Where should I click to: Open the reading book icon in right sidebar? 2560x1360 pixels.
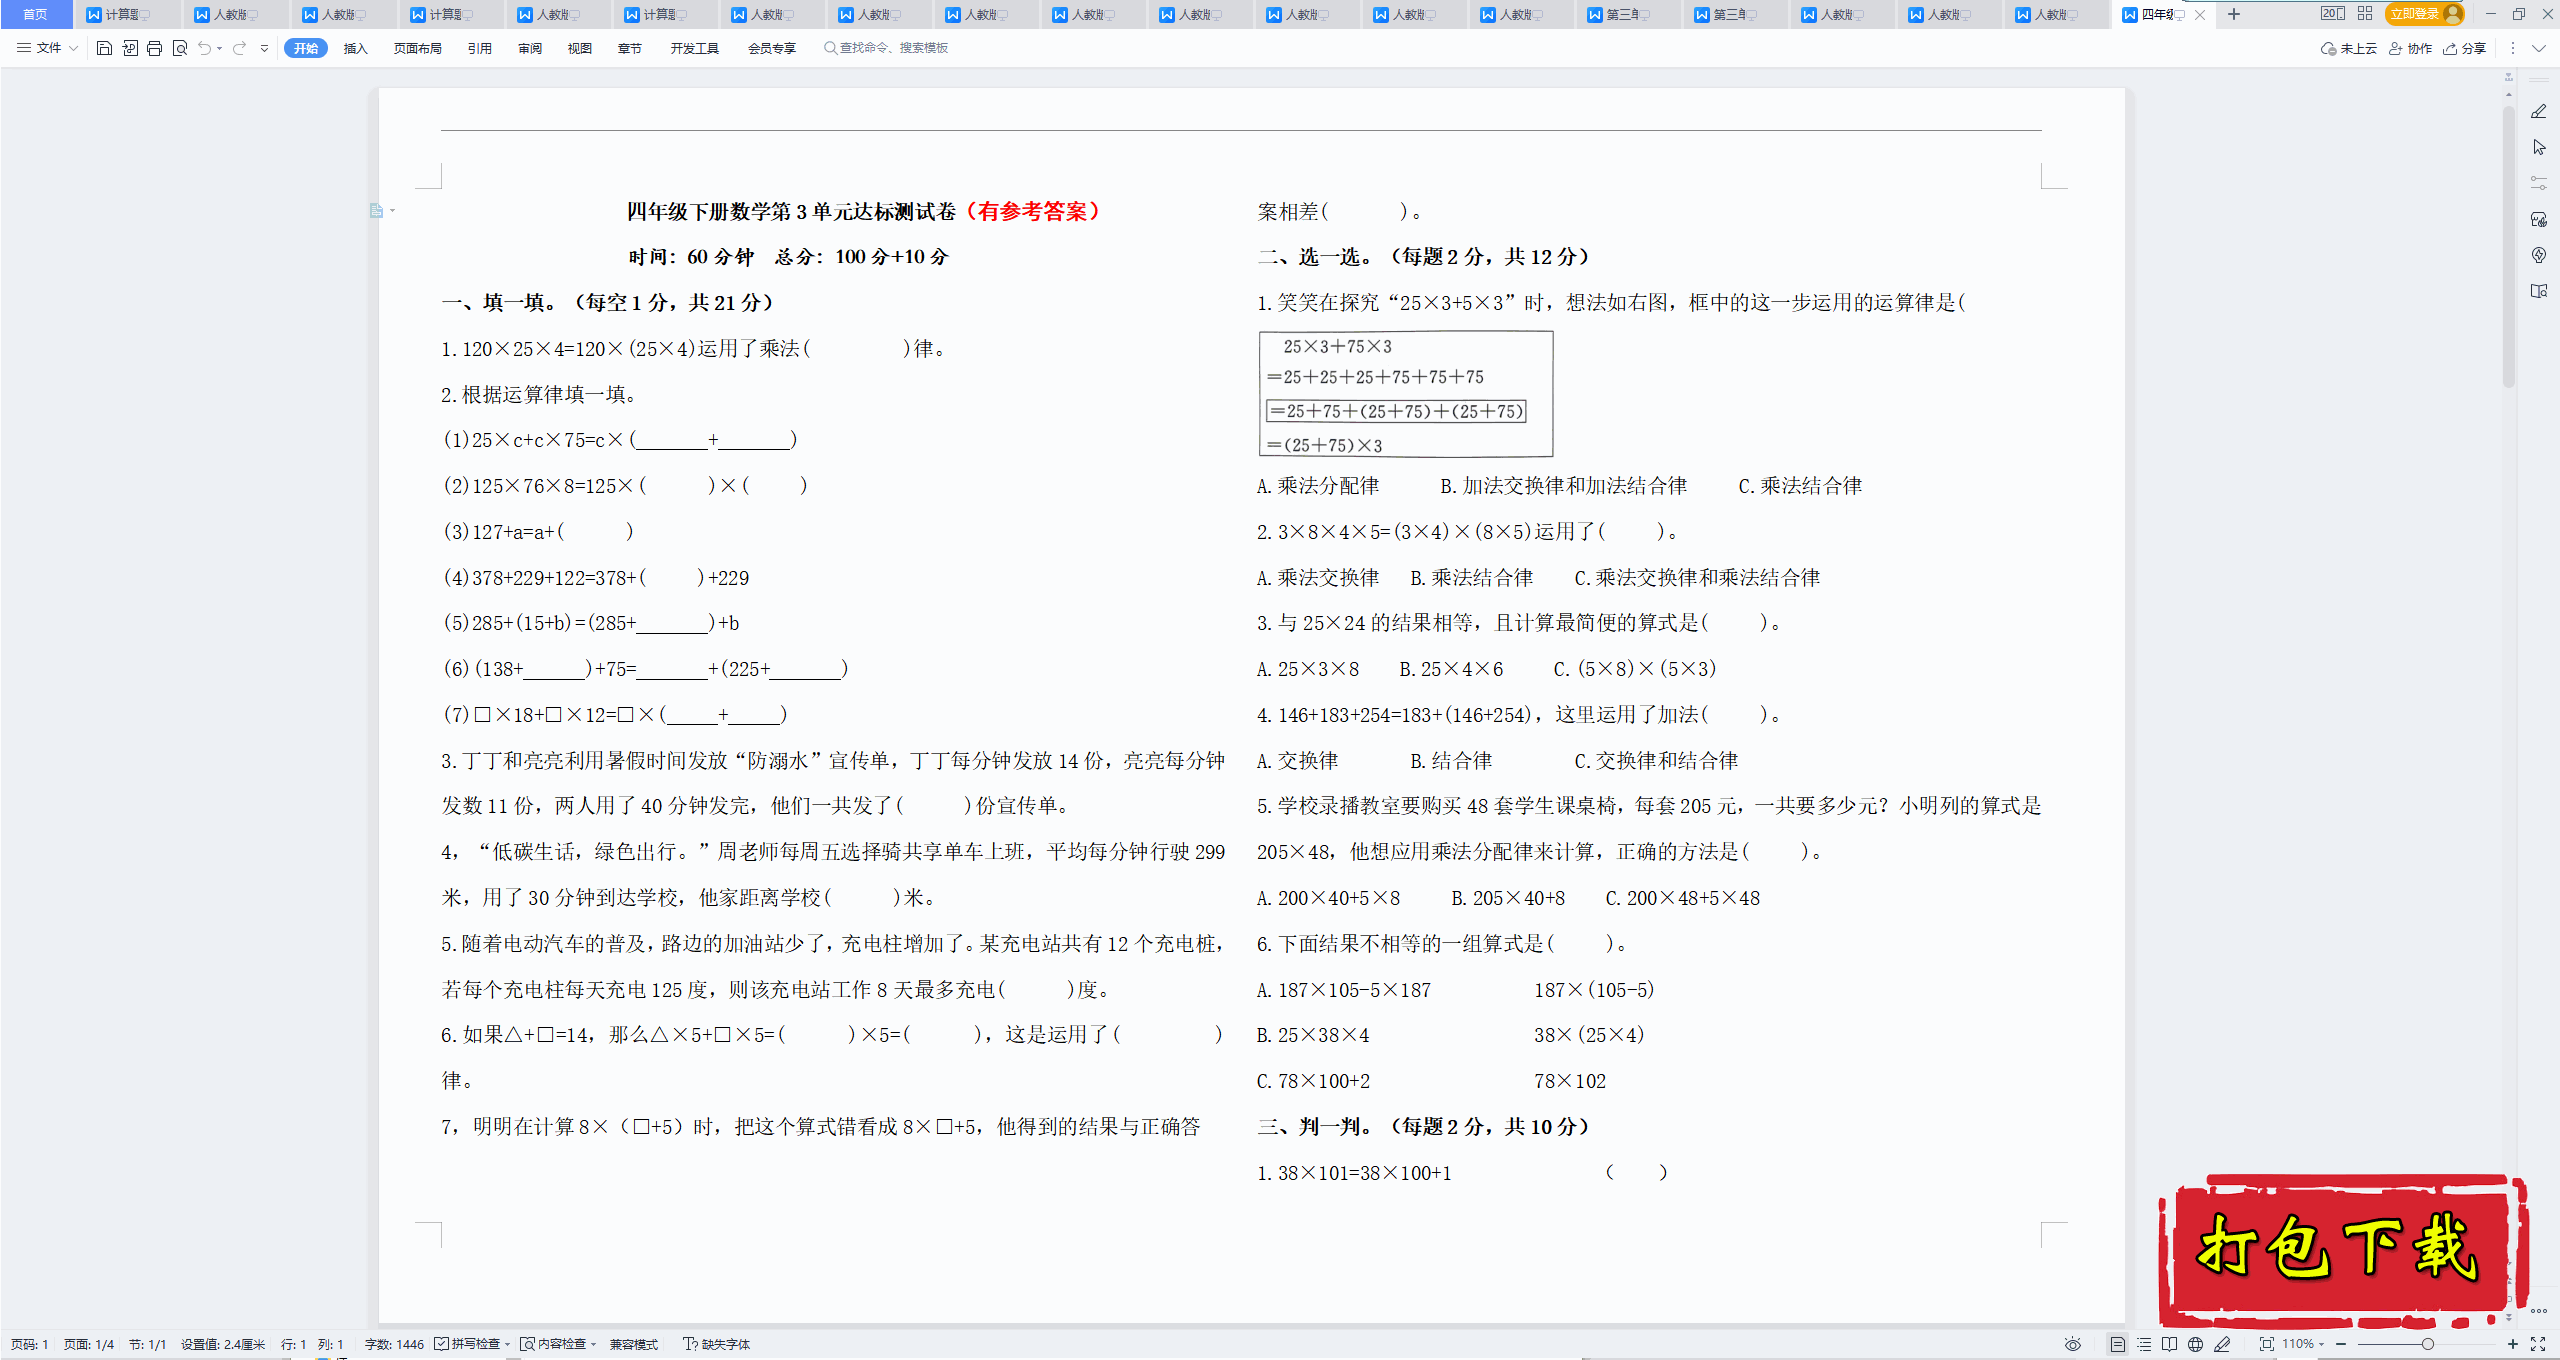[x=2538, y=291]
